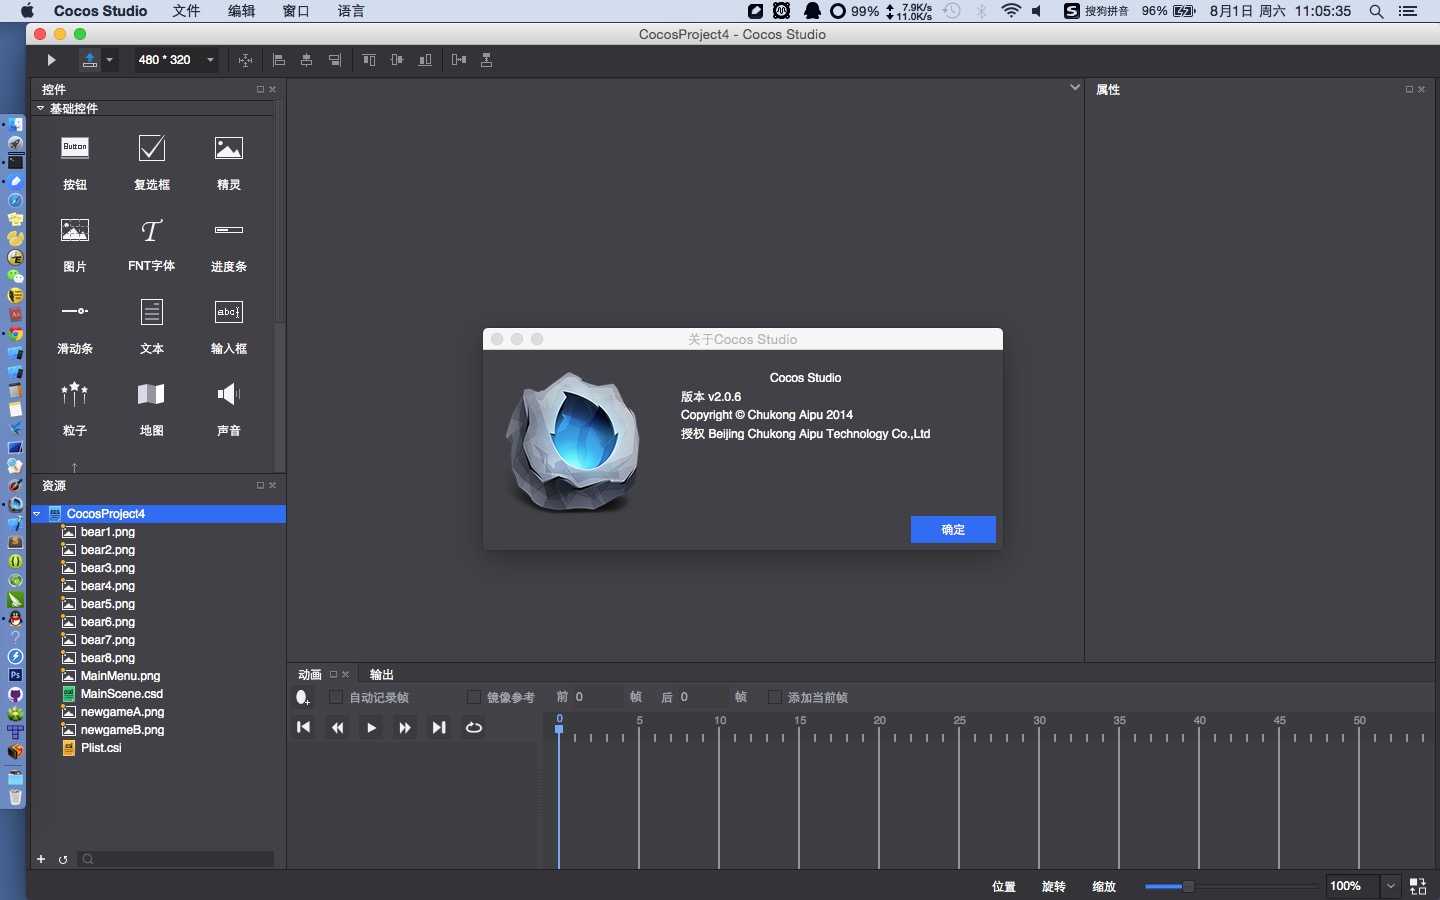The width and height of the screenshot is (1440, 900).
Task: Add new resource with plus icon
Action: (x=41, y=859)
